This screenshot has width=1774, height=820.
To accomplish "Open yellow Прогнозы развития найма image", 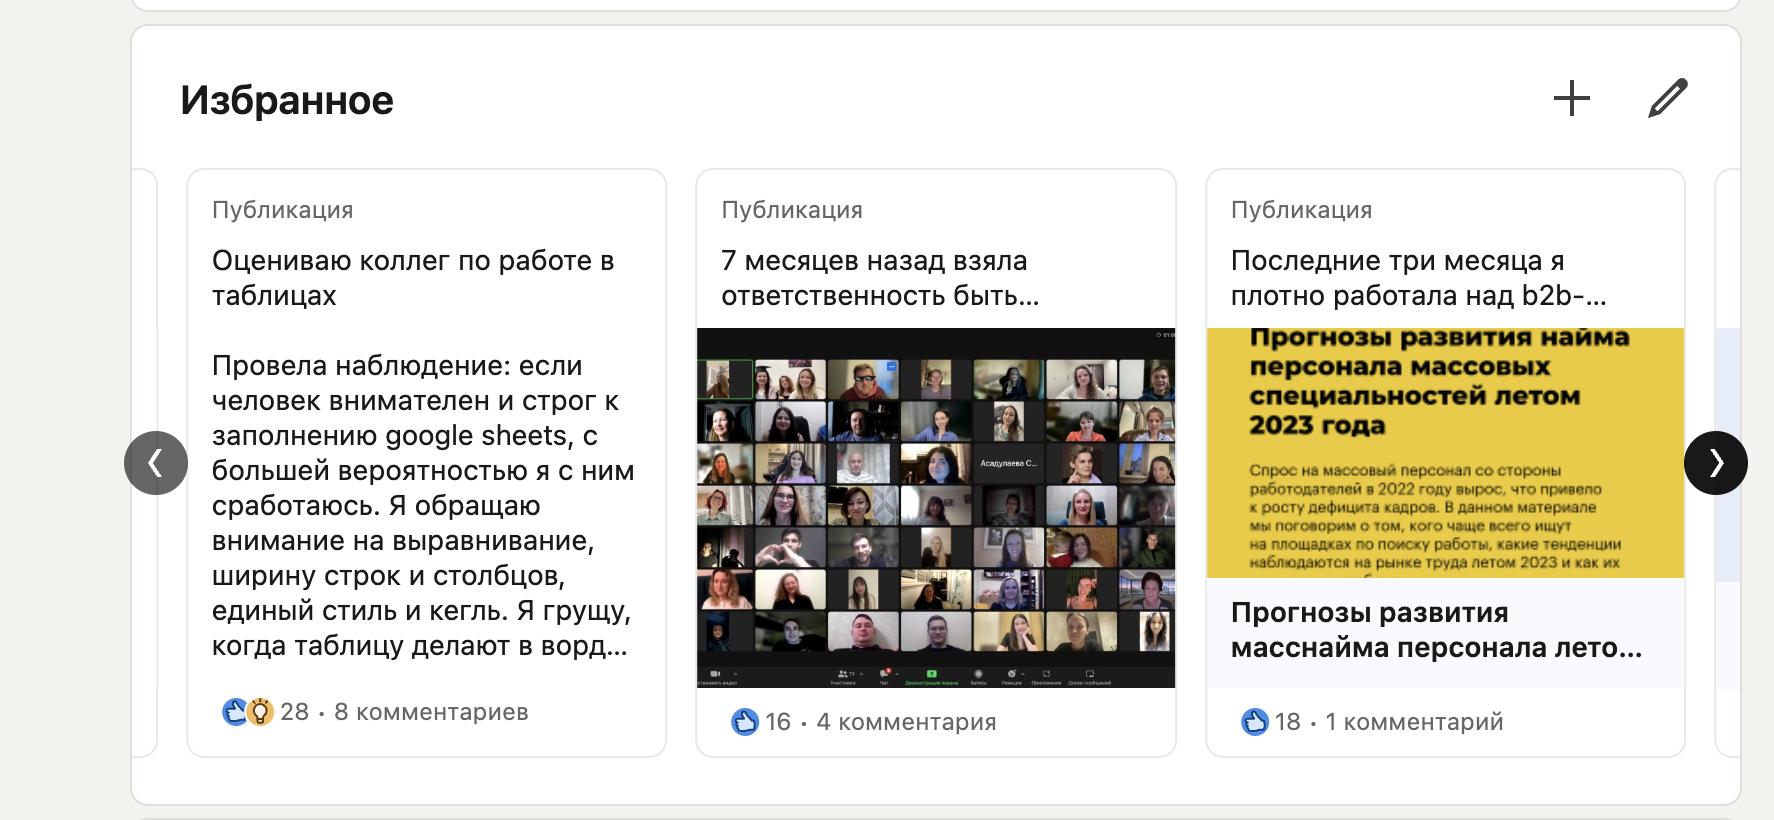I will click(x=1446, y=453).
